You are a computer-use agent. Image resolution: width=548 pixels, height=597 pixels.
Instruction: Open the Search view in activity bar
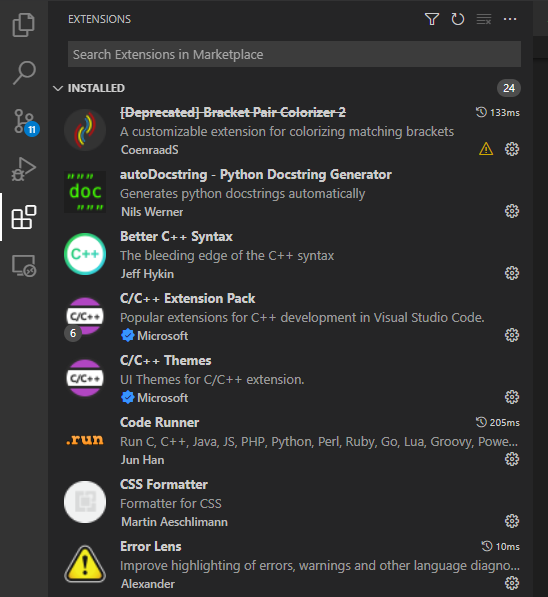click(24, 72)
